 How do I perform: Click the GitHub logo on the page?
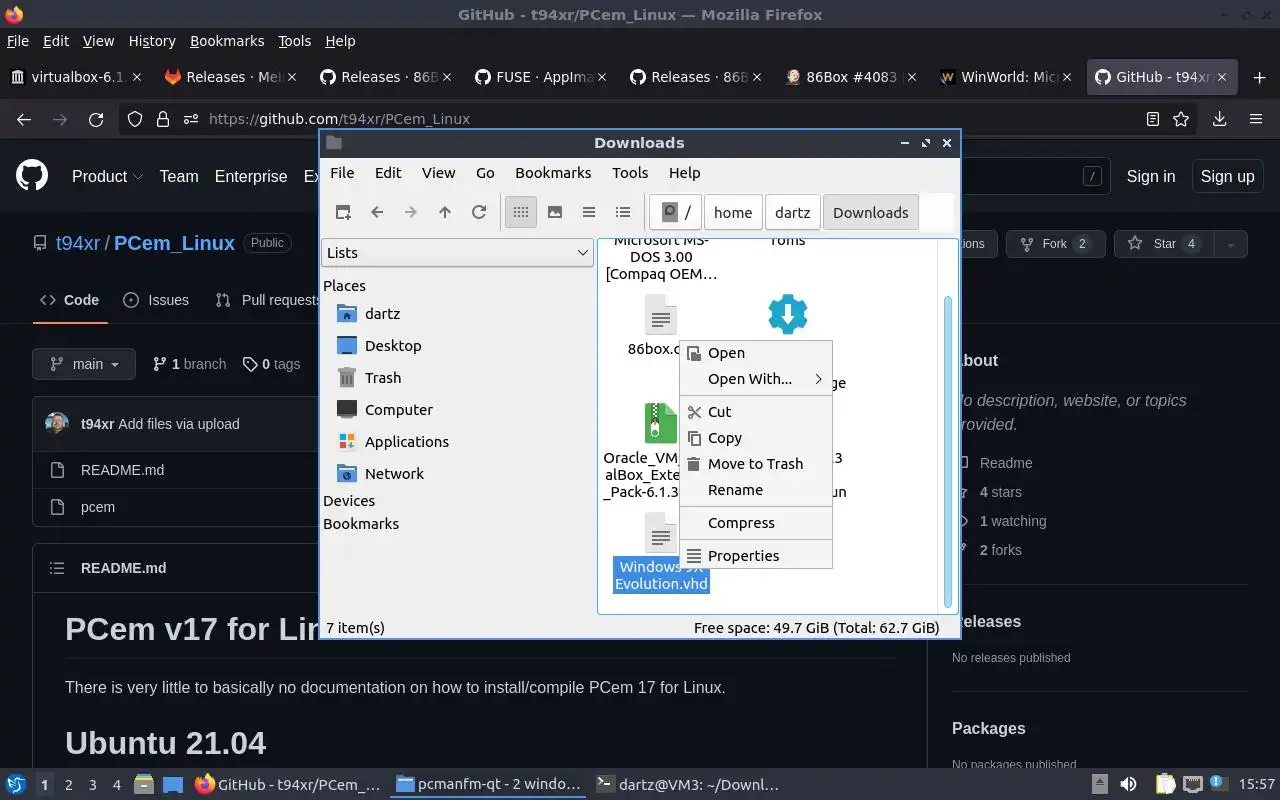[x=32, y=176]
